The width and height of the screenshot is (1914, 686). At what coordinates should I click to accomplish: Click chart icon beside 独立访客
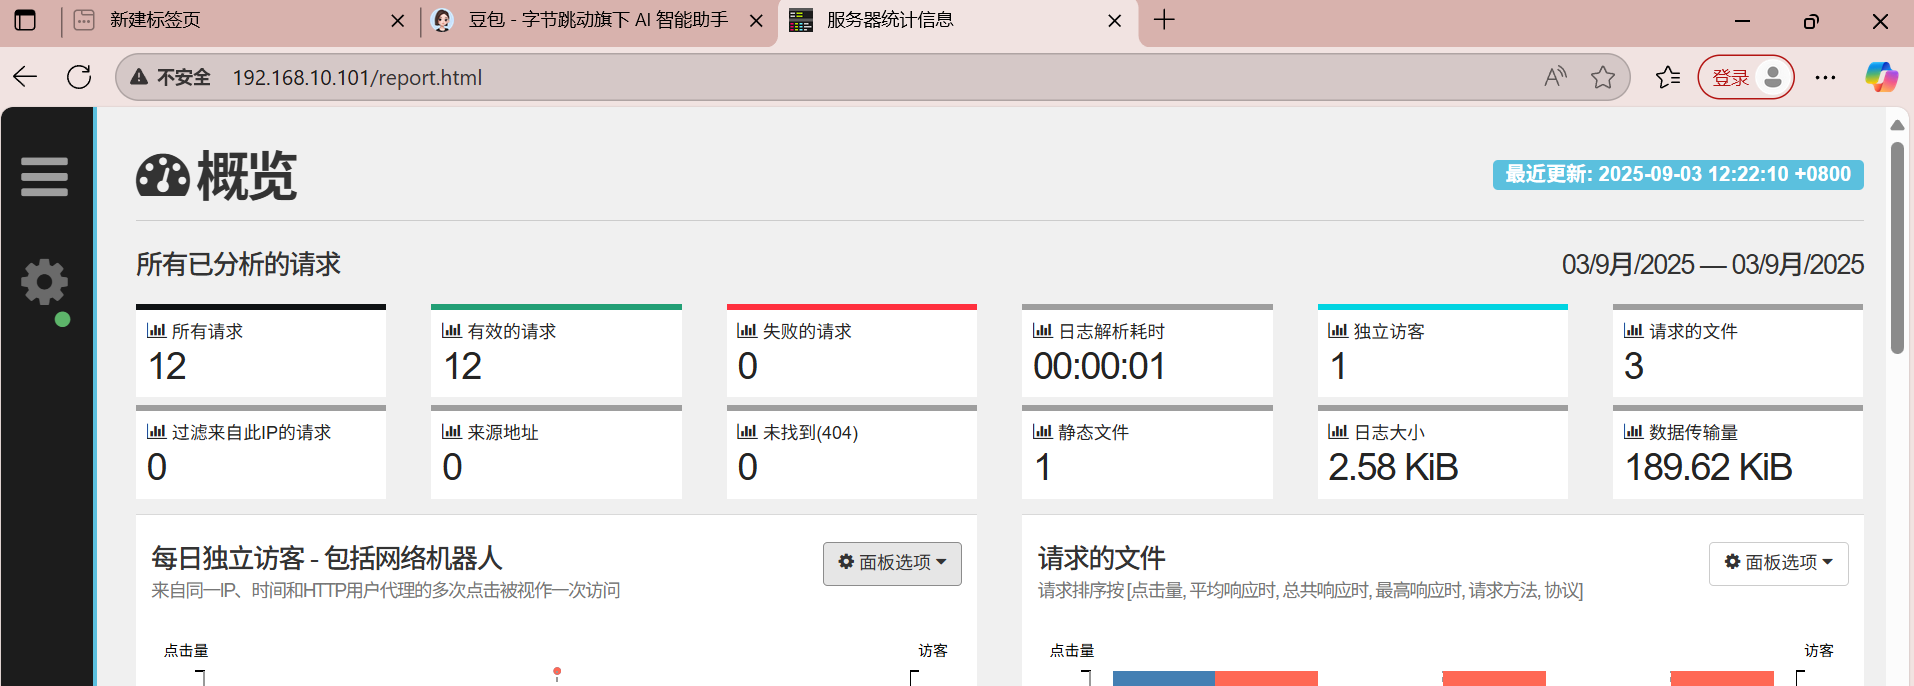pos(1338,331)
